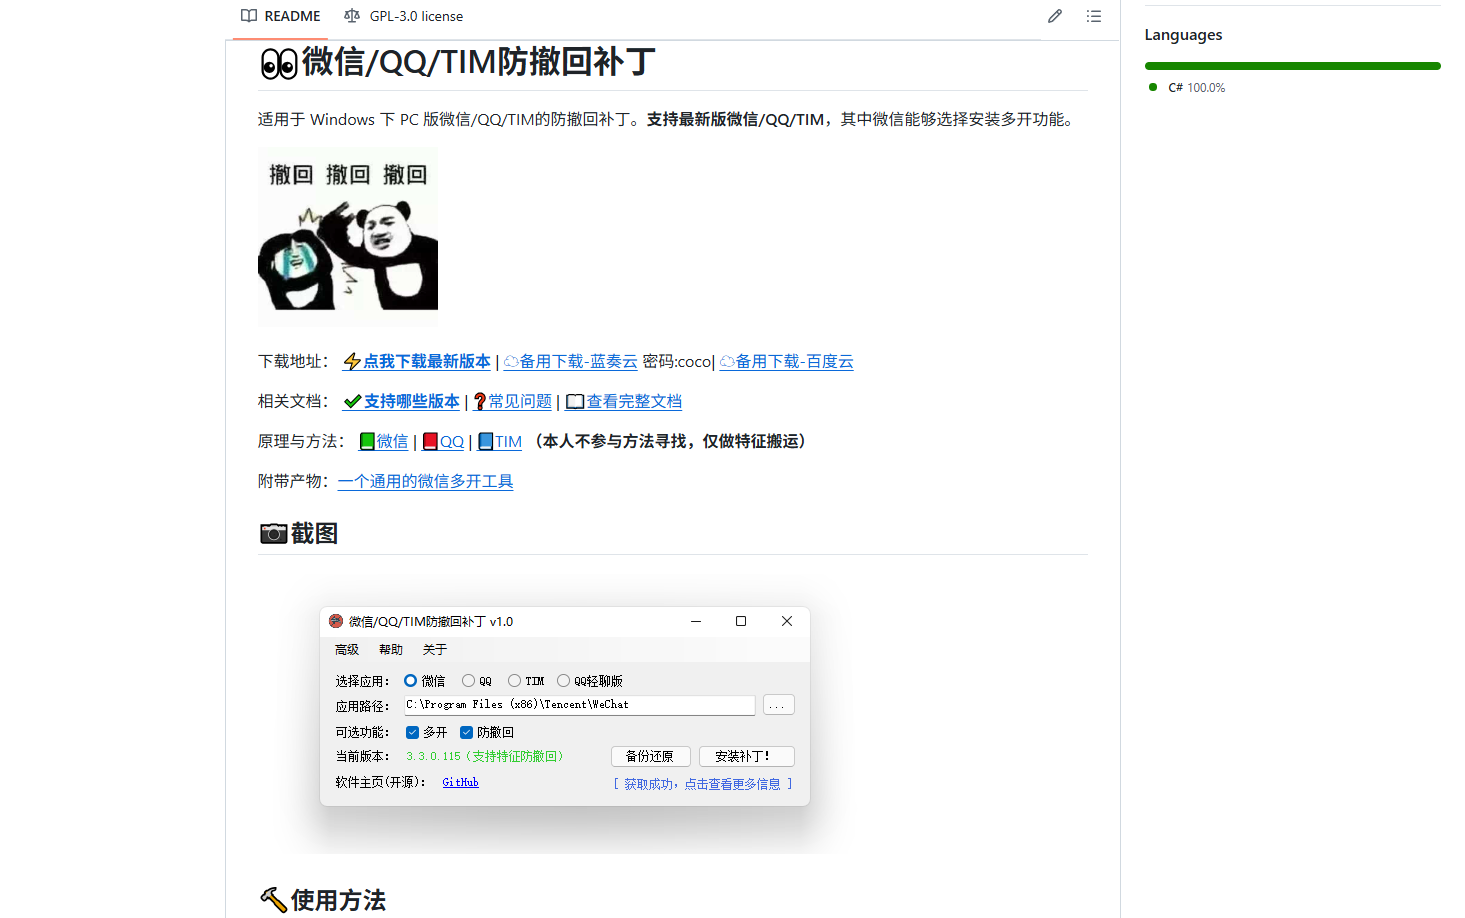Switch to the GPL-3.0 license tab
Viewport: 1465px width, 918px height.
404,16
